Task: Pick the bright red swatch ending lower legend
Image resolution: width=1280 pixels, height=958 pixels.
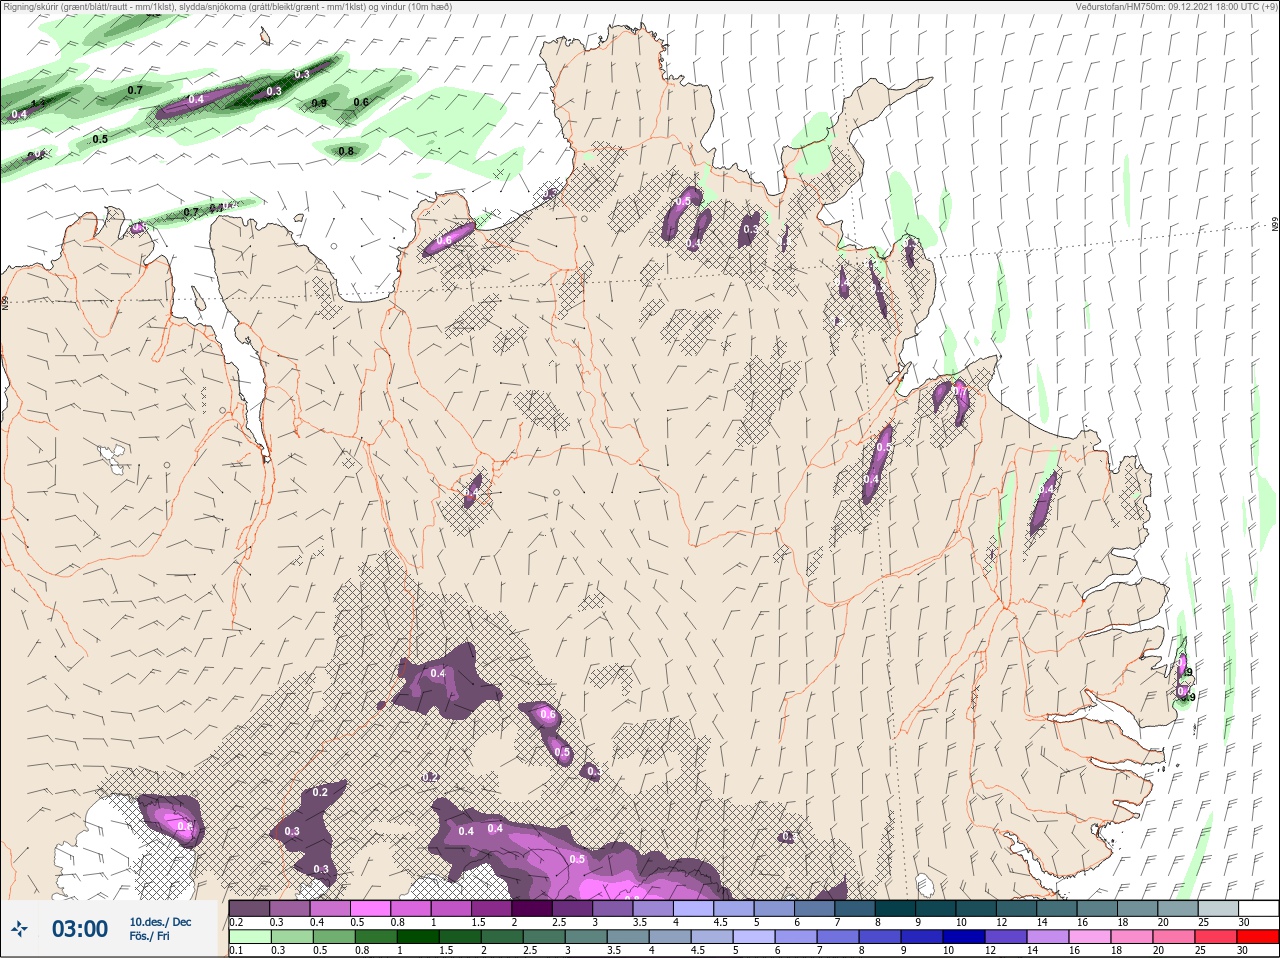Action: 1258,937
